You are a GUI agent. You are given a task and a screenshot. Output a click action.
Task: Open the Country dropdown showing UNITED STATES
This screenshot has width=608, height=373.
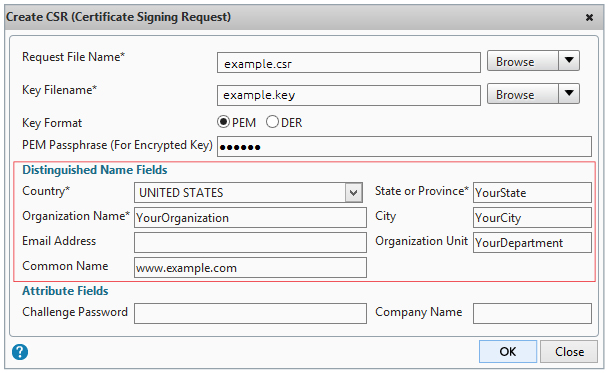click(249, 193)
